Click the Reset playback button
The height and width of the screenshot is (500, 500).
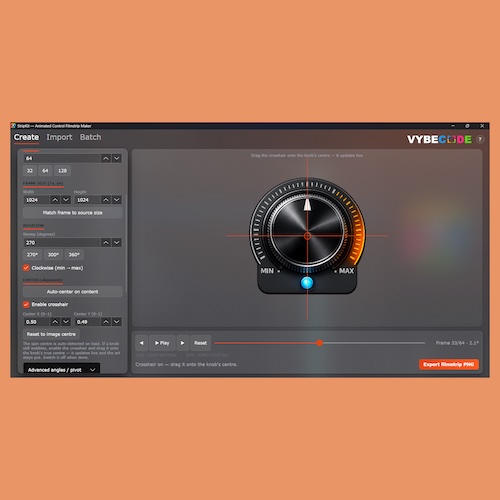click(200, 343)
